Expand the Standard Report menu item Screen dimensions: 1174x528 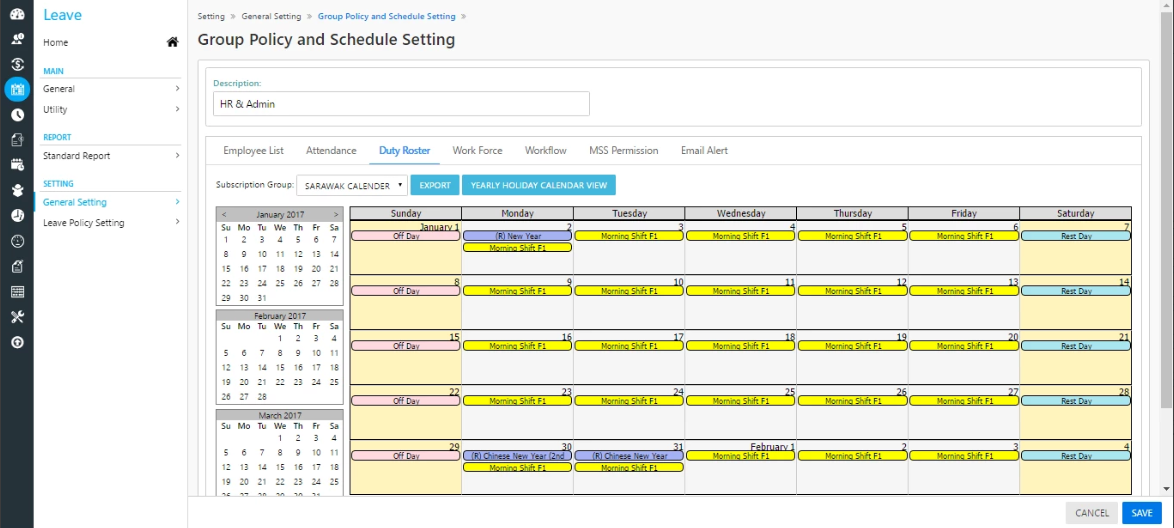[111, 156]
